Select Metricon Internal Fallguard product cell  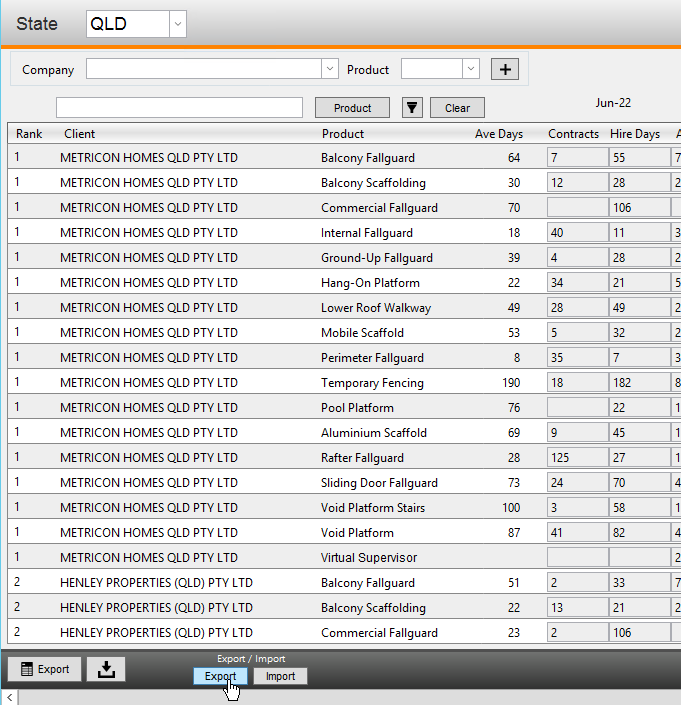point(367,233)
